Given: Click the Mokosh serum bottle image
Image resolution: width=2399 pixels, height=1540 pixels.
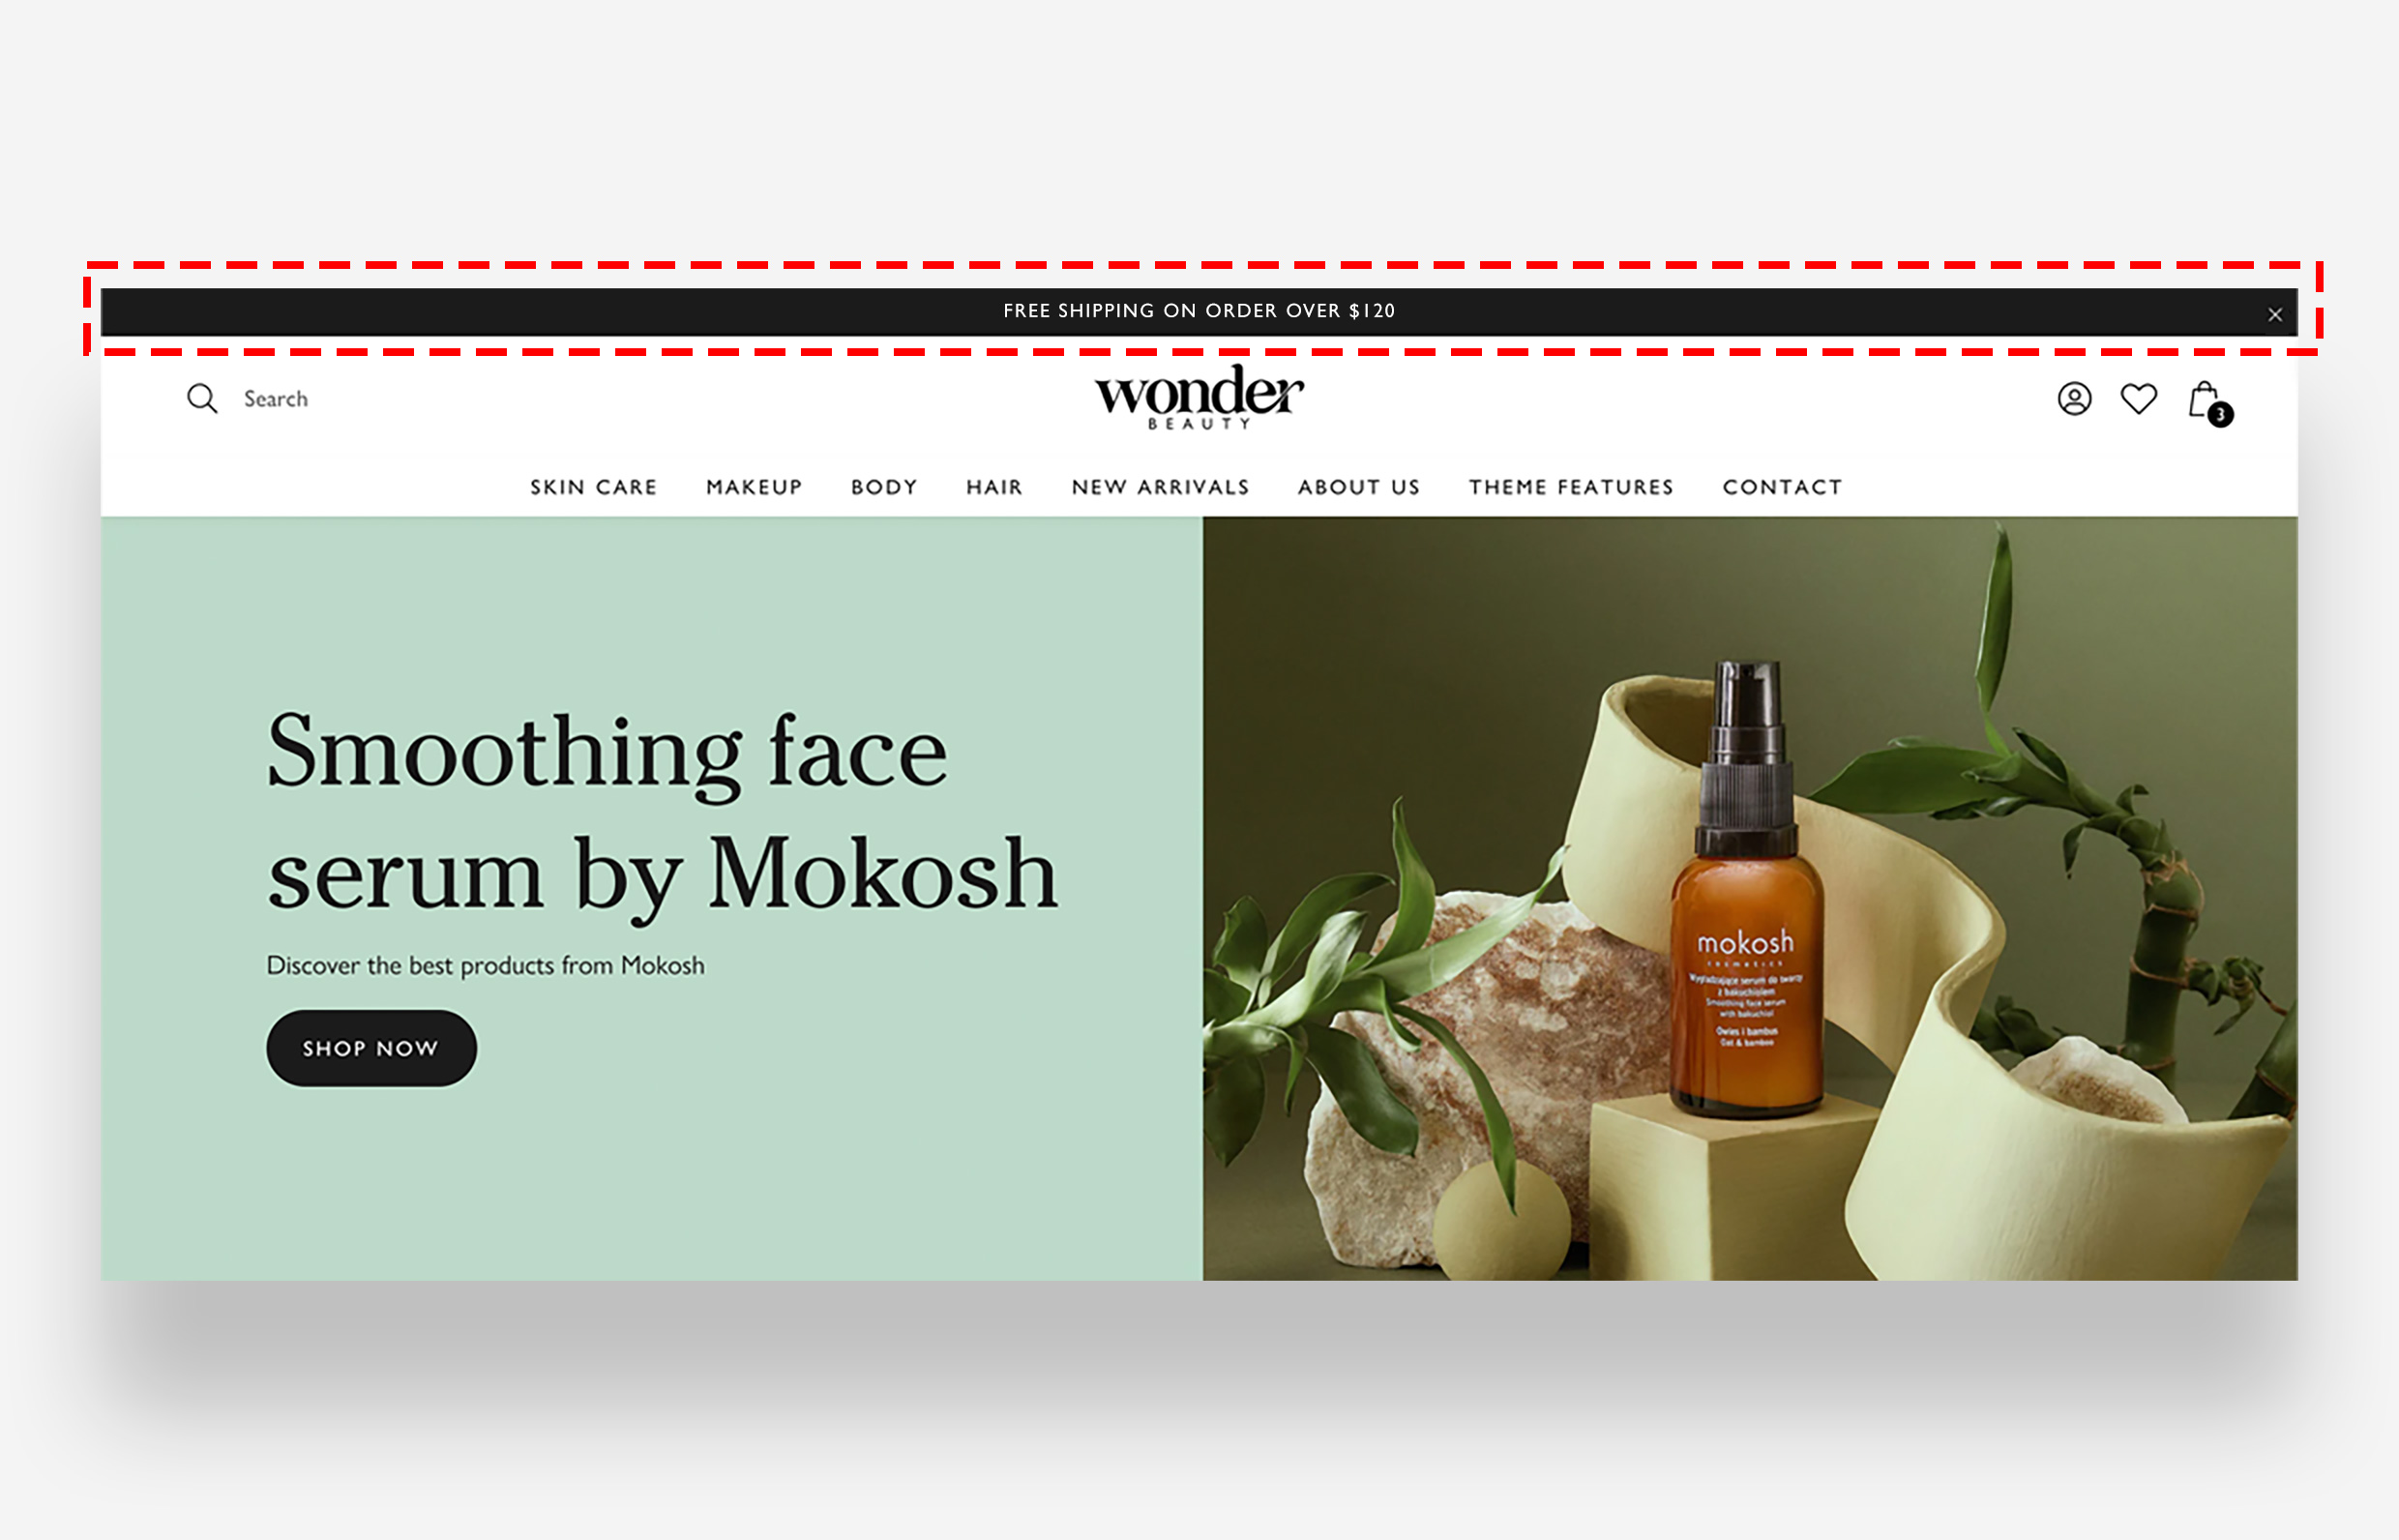Looking at the screenshot, I should pos(1746,890).
